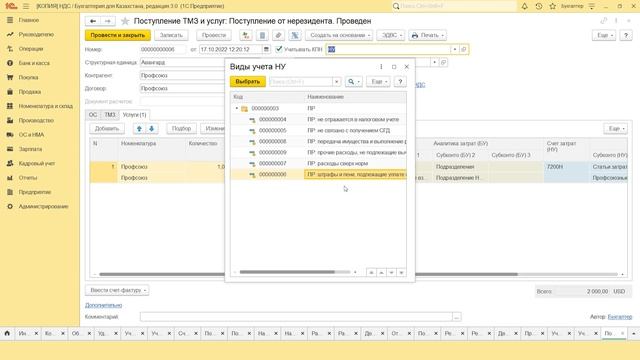Image resolution: width=640 pixels, height=360 pixels.
Task: Open the home start page tab
Action: pos(7,333)
